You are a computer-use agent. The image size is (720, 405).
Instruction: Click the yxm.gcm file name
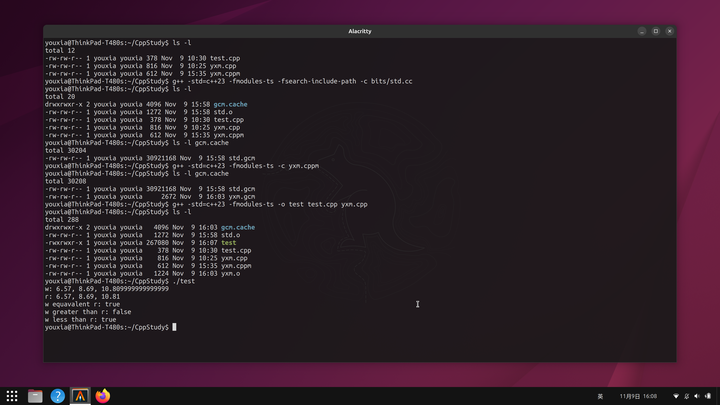[x=242, y=197]
